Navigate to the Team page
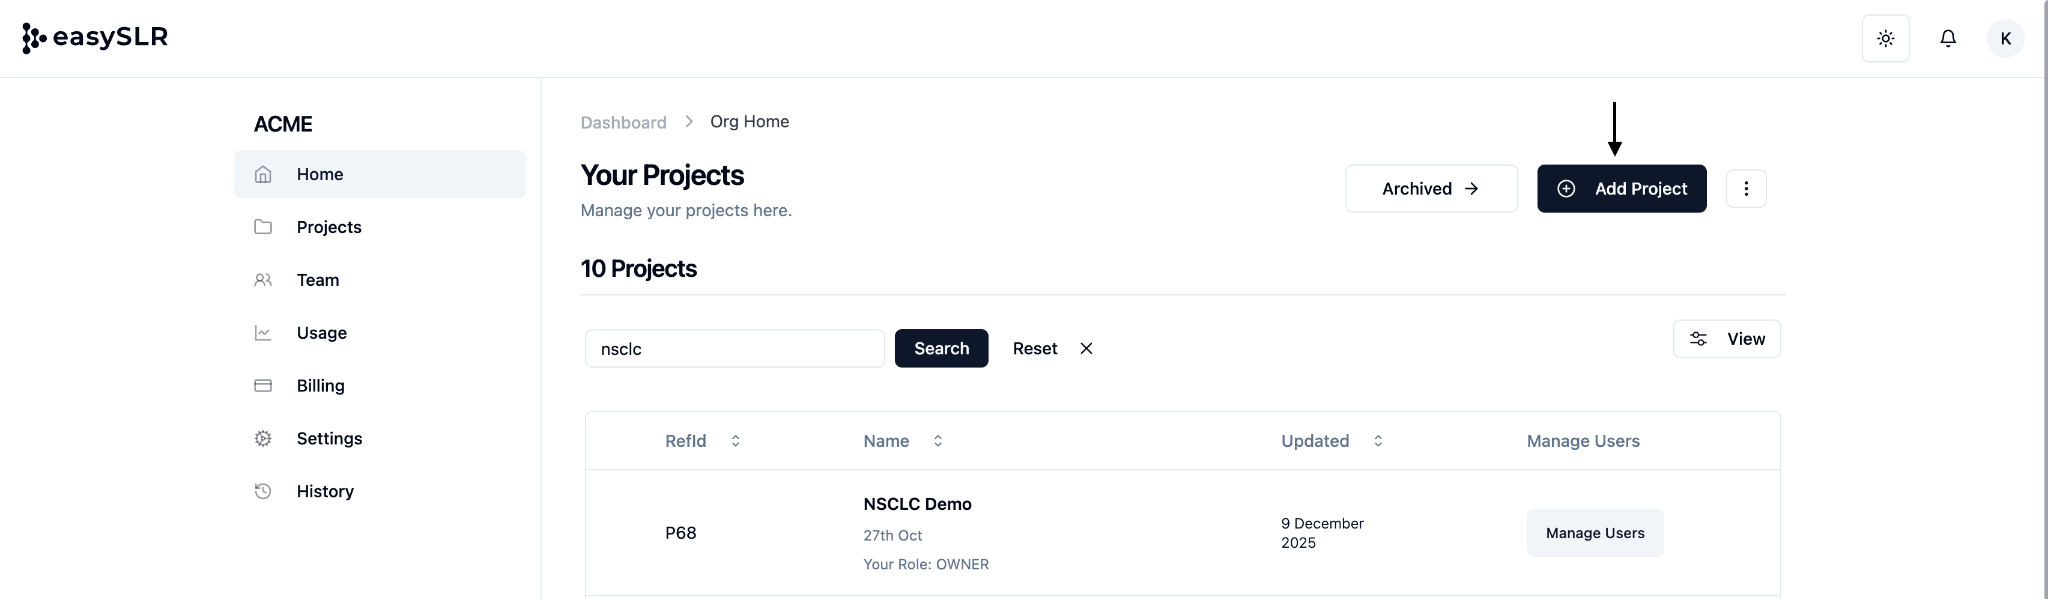 [x=318, y=280]
